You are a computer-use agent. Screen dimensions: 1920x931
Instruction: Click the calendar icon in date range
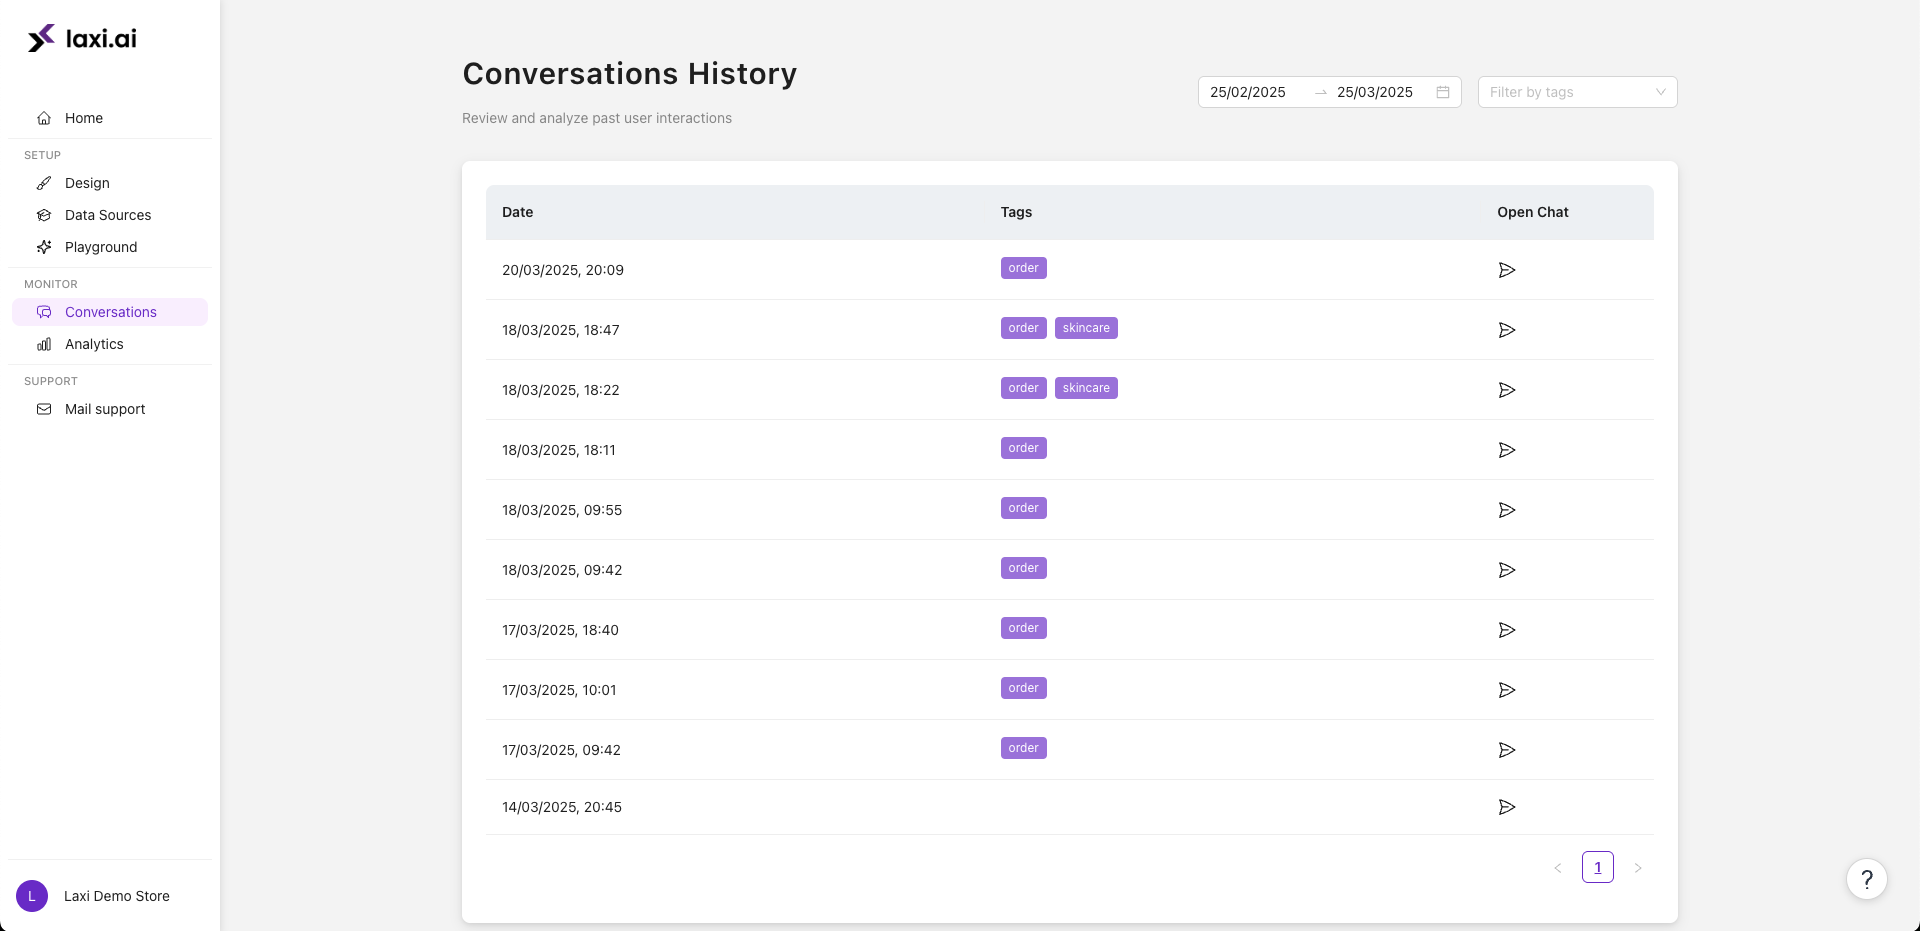coord(1442,92)
